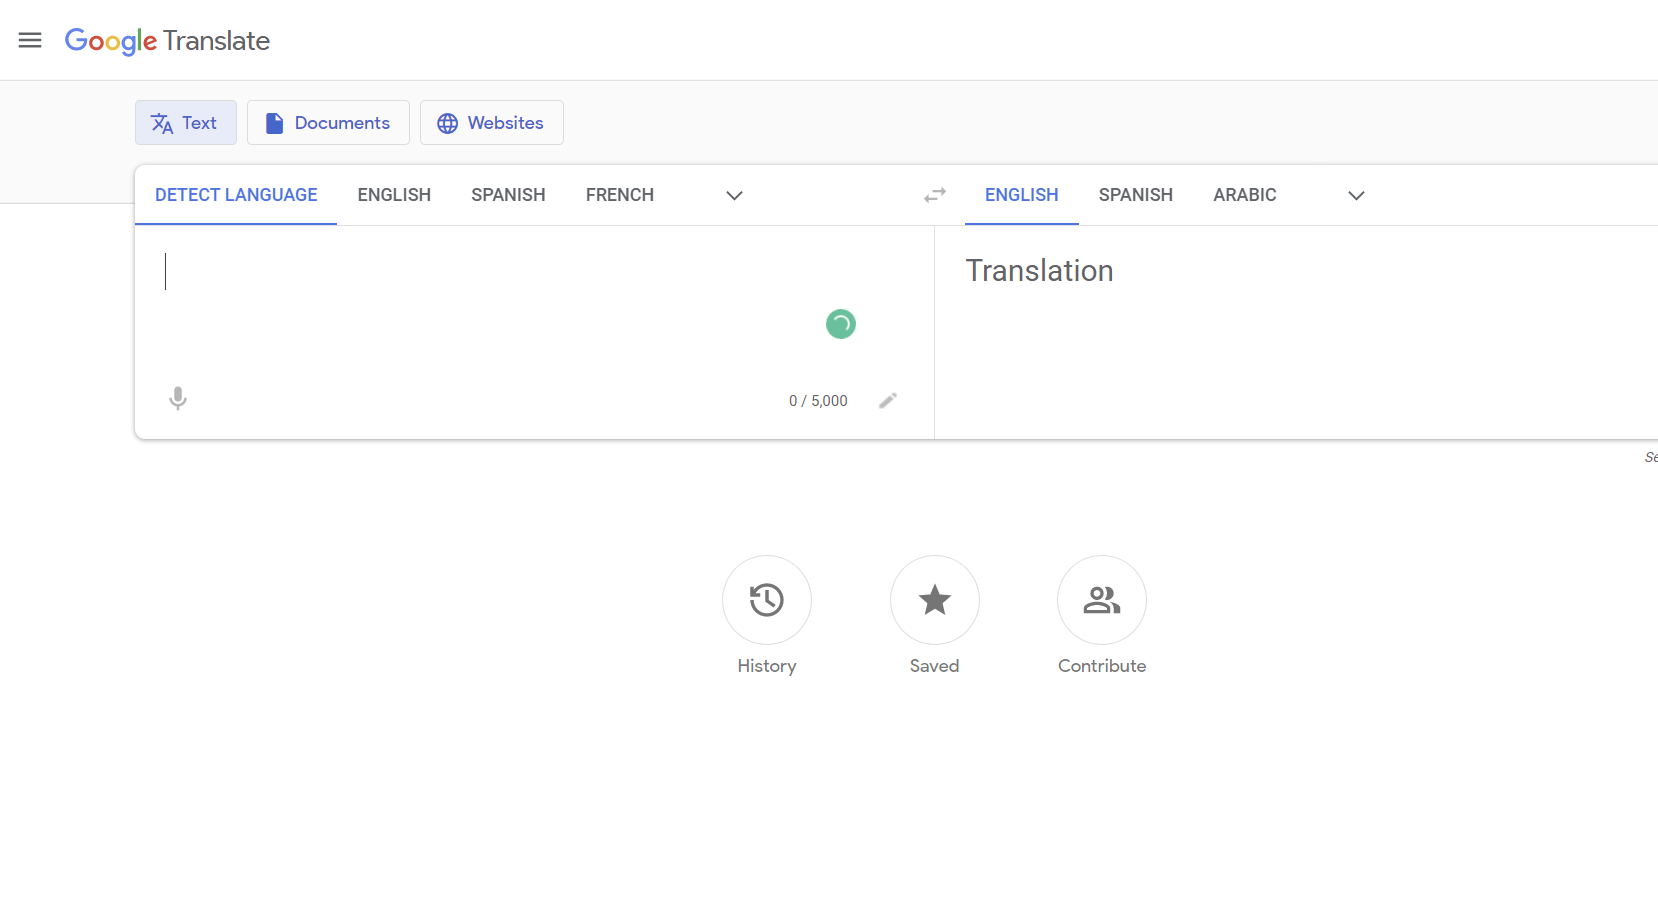Click the Documents file icon
The width and height of the screenshot is (1658, 920).
click(x=274, y=122)
